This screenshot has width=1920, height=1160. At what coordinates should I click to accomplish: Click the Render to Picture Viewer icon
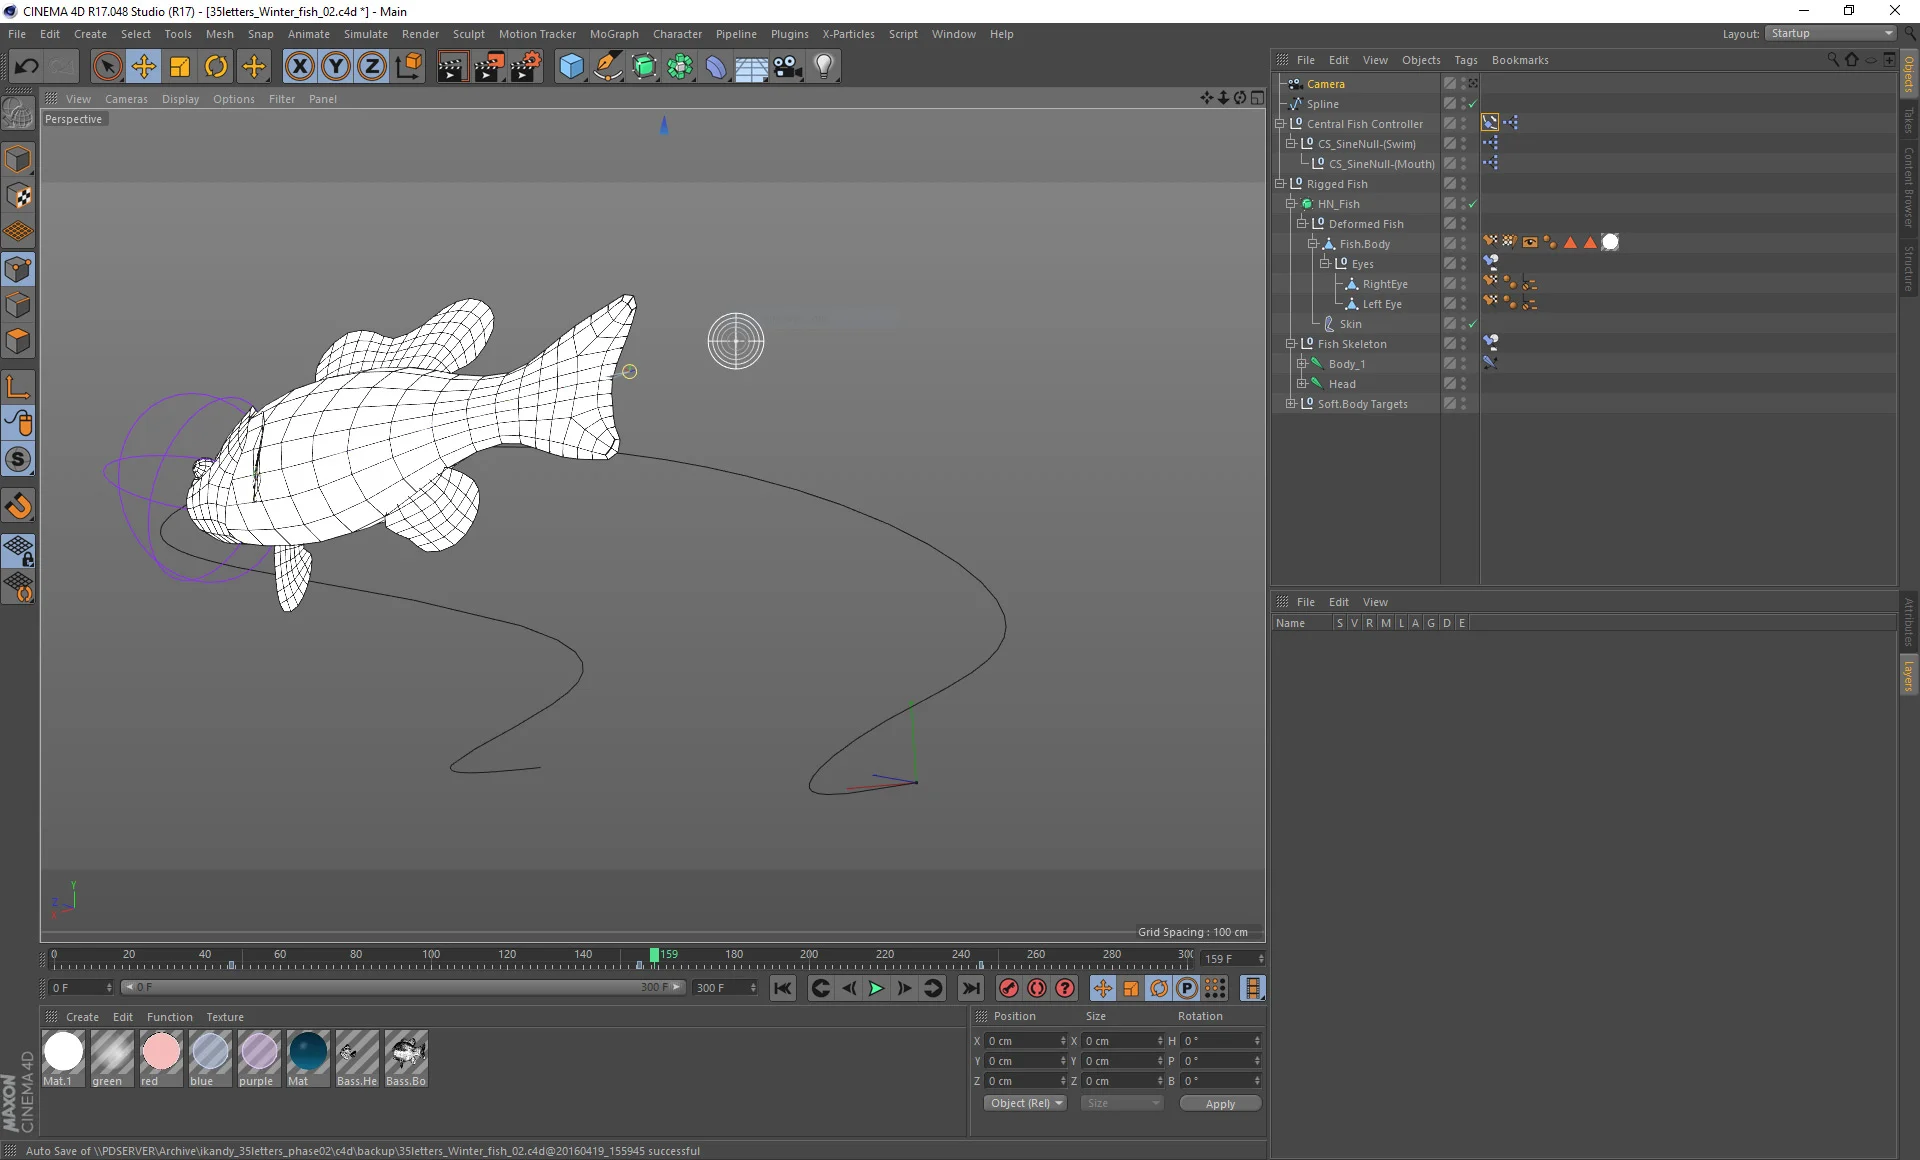(x=489, y=67)
